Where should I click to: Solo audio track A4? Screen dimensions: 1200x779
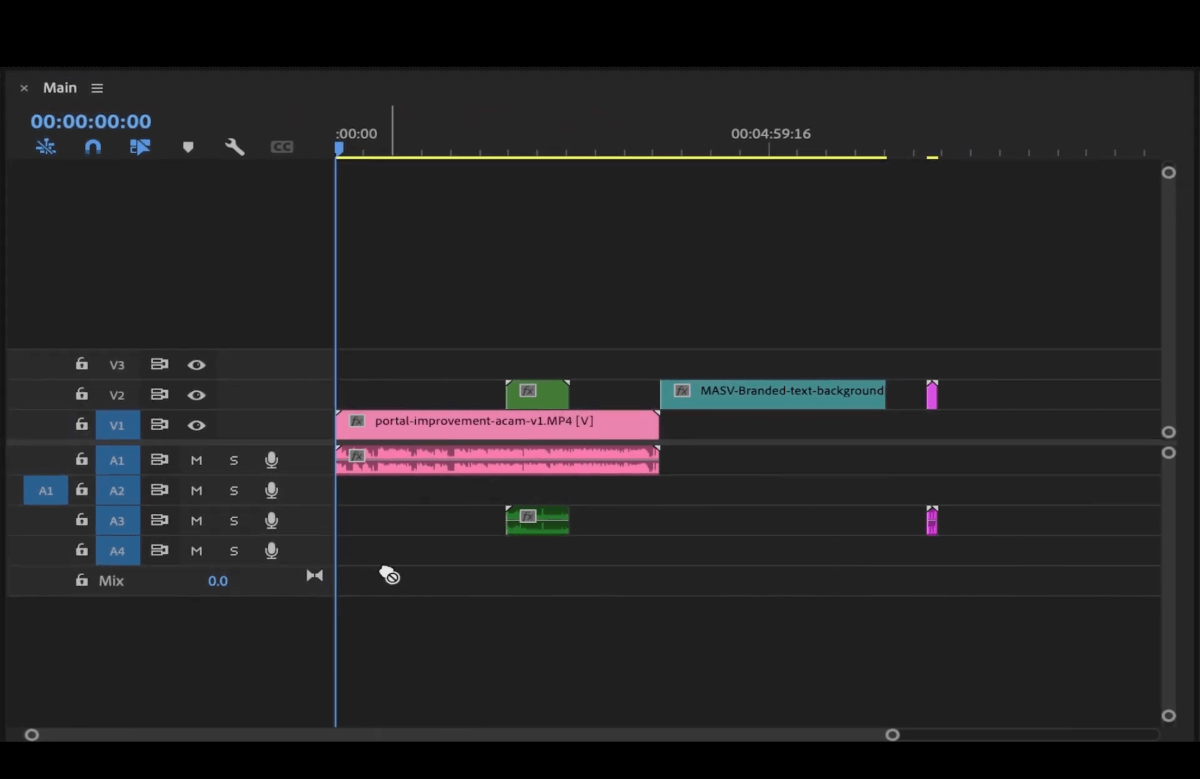pos(234,550)
